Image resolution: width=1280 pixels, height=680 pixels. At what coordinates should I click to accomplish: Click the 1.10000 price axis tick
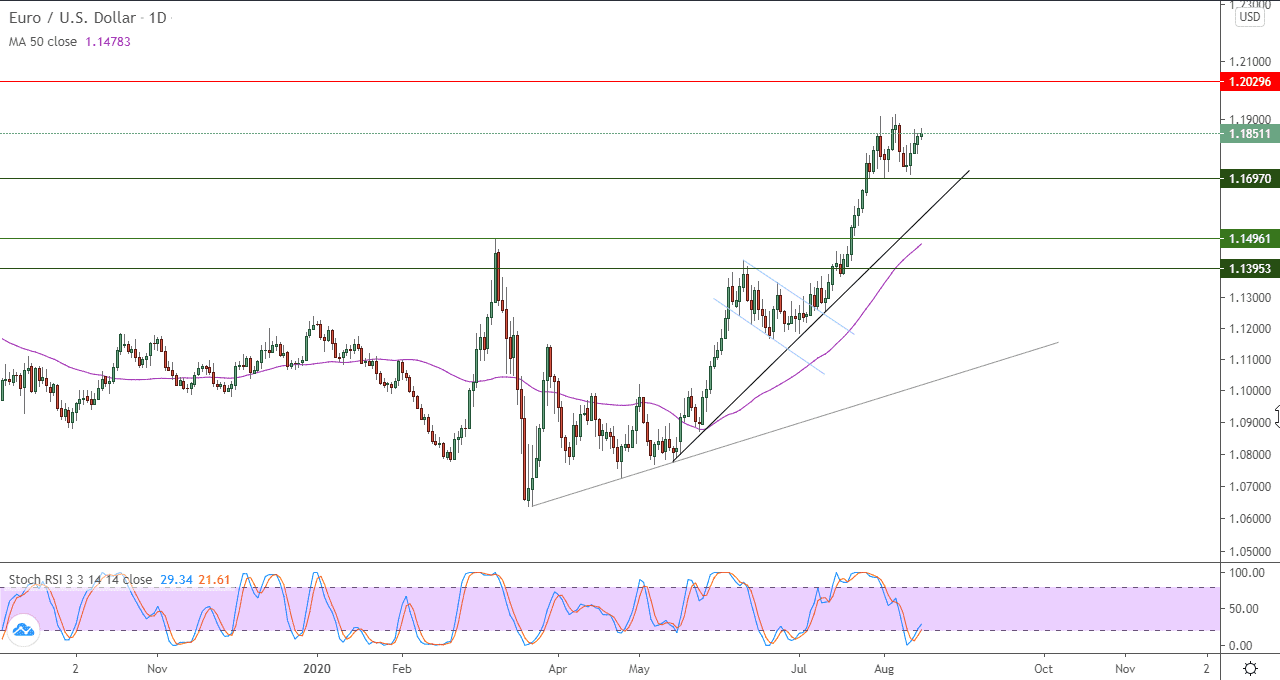[1251, 391]
